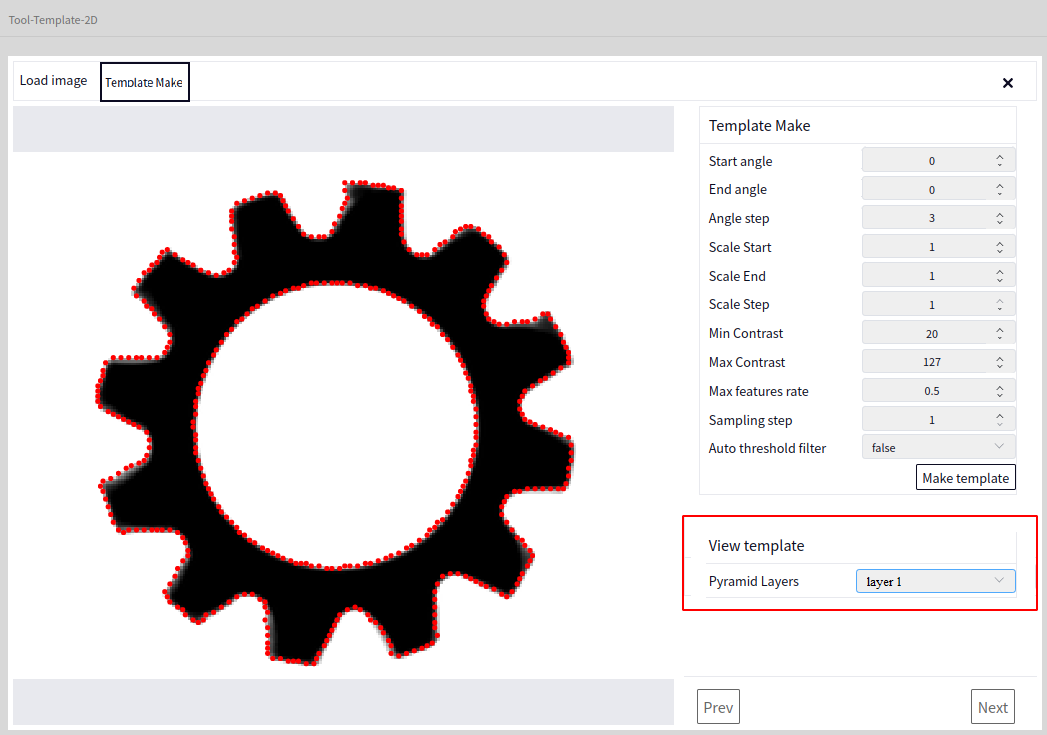Screen dimensions: 1047x735
Task: Increase Scale Step with up arrow
Action: (x=1000, y=300)
